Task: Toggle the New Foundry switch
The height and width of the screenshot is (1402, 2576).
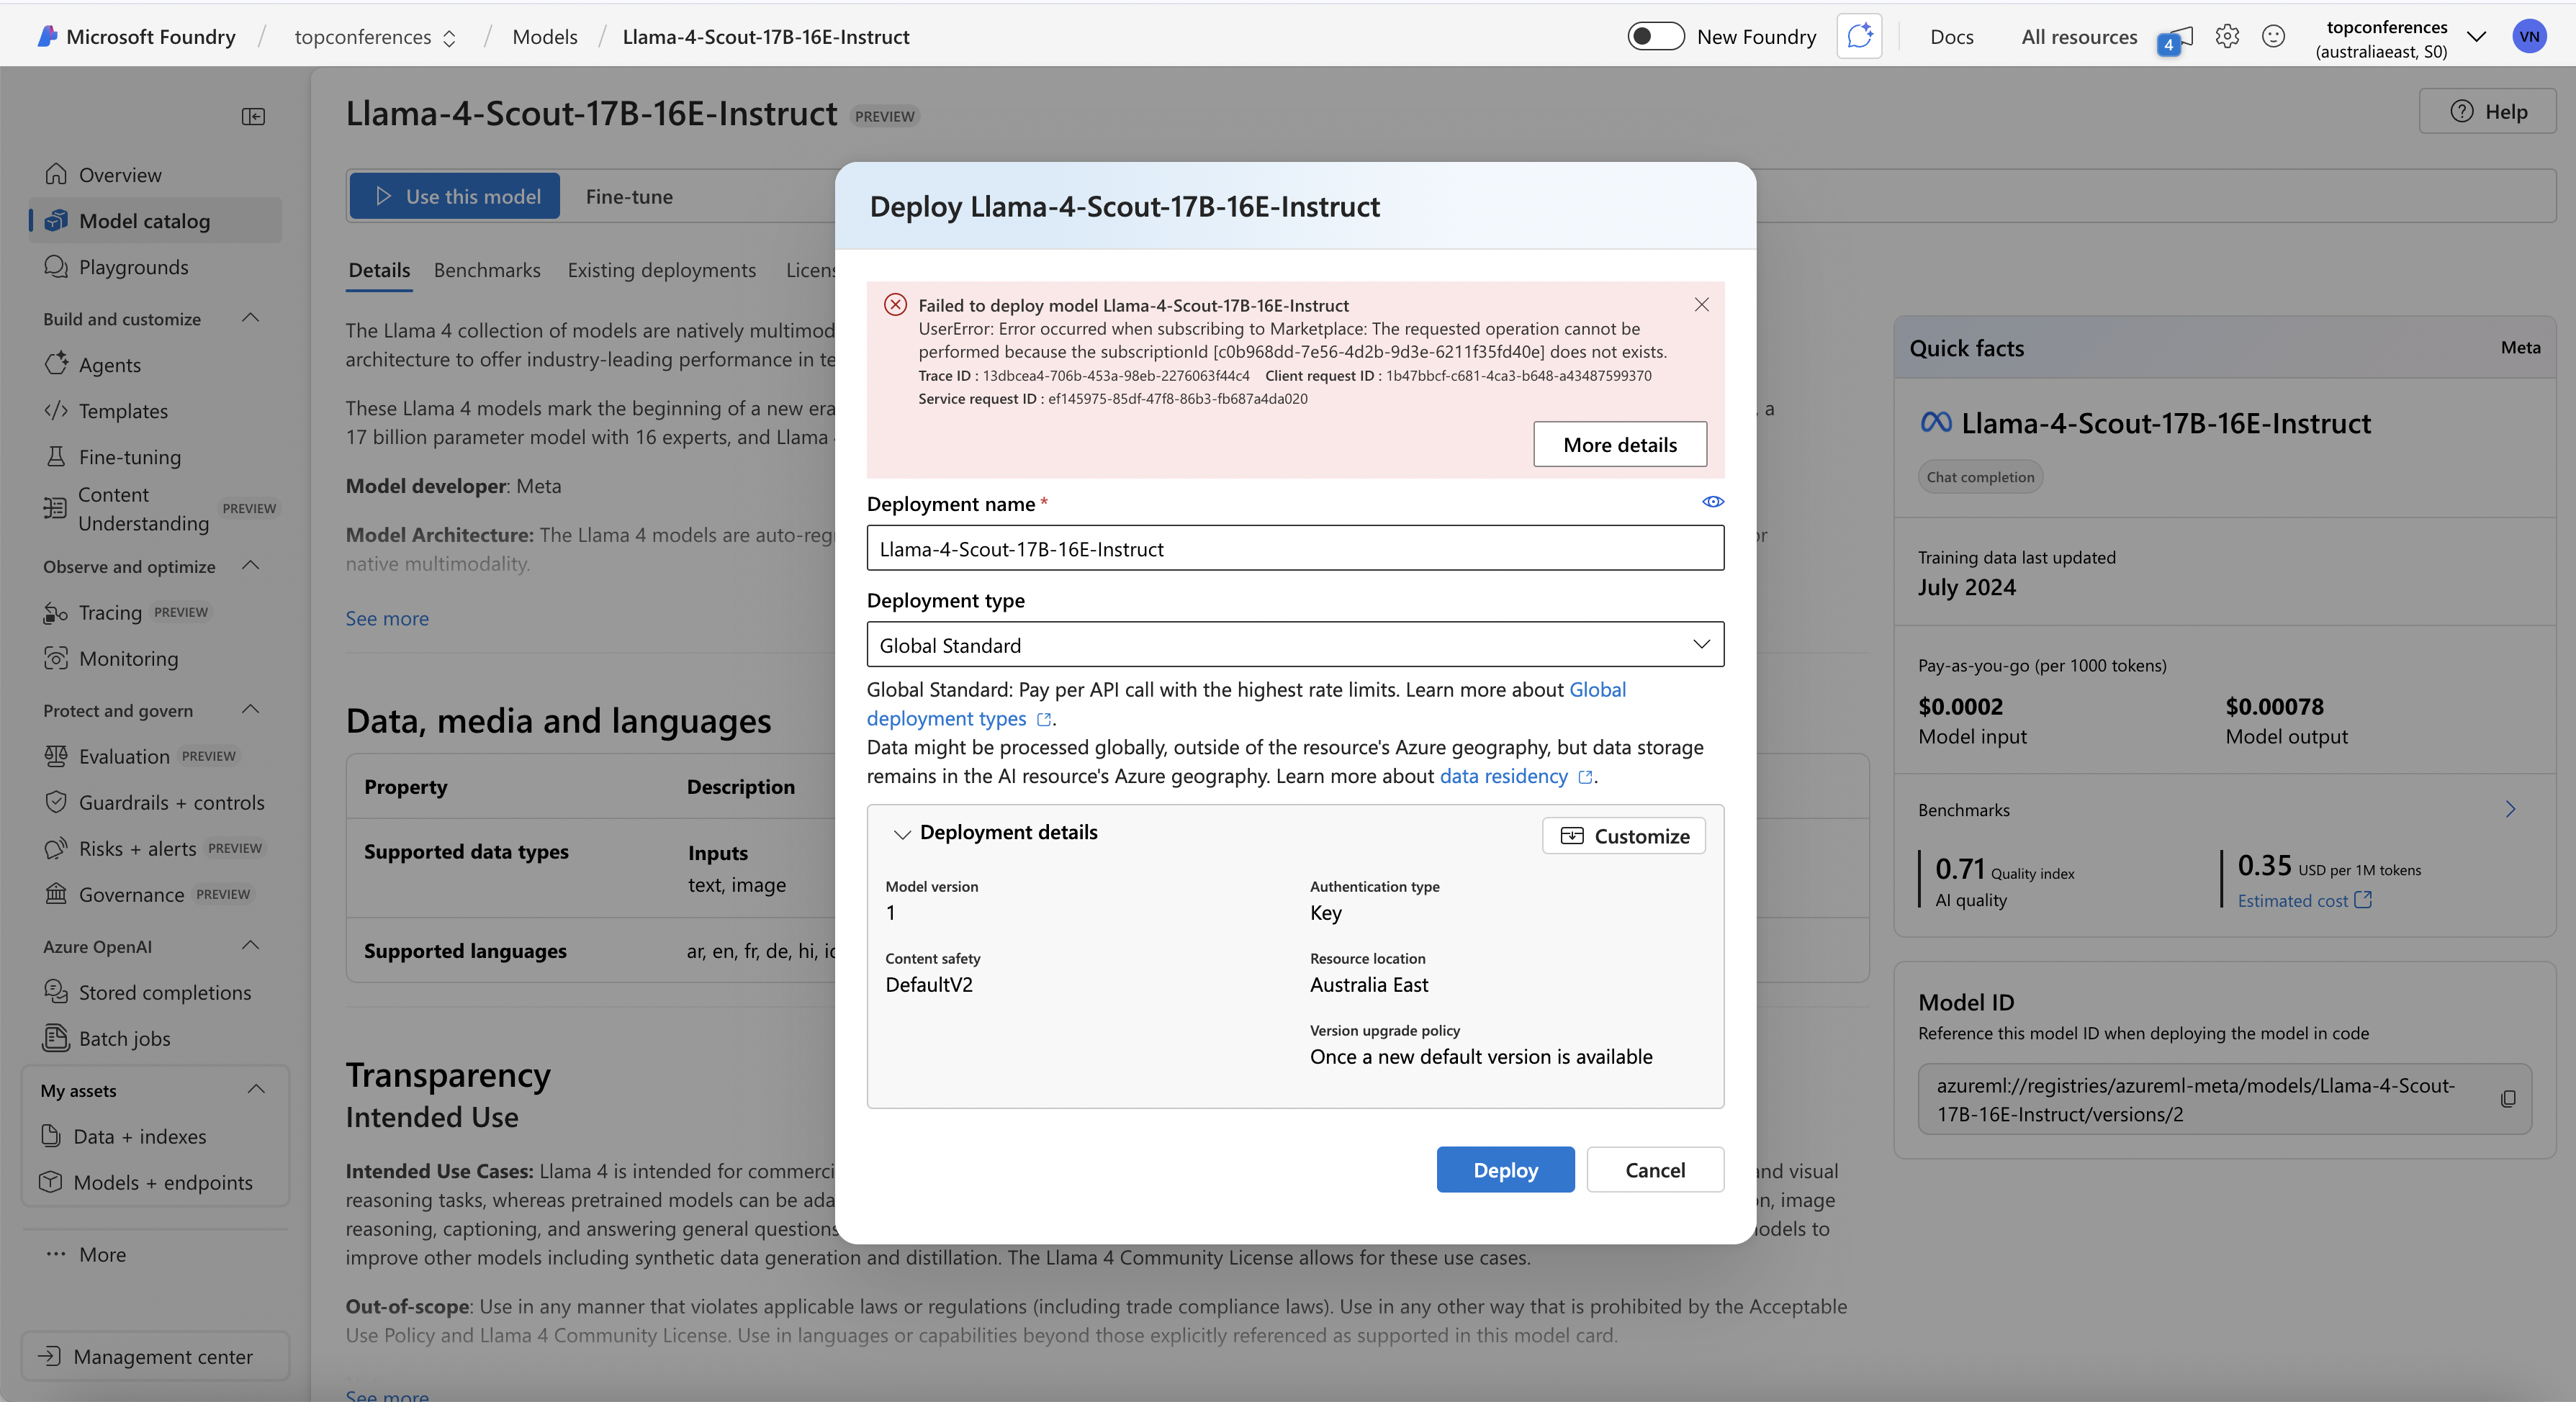Action: [1655, 37]
